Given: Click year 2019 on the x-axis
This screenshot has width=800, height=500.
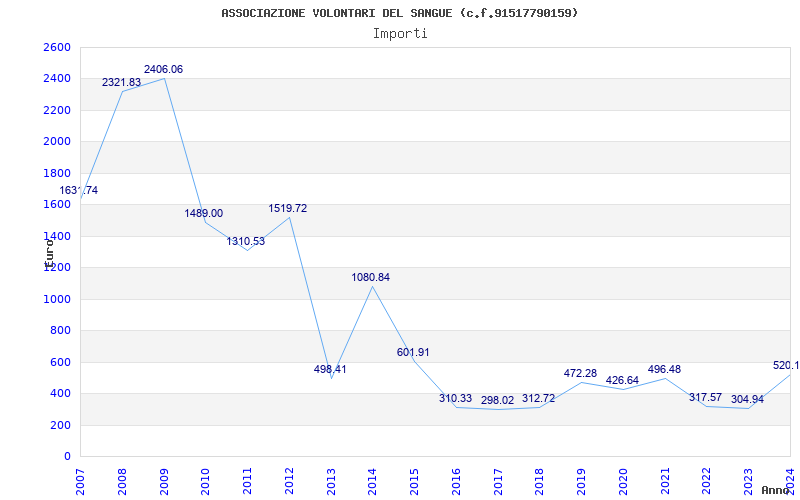Looking at the screenshot, I should tap(582, 482).
